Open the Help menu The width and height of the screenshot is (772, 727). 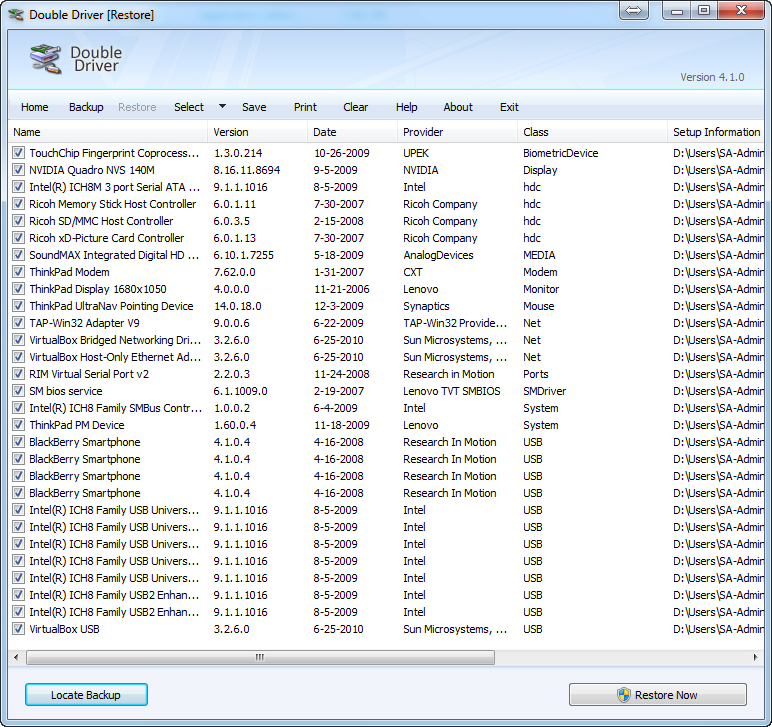[406, 107]
